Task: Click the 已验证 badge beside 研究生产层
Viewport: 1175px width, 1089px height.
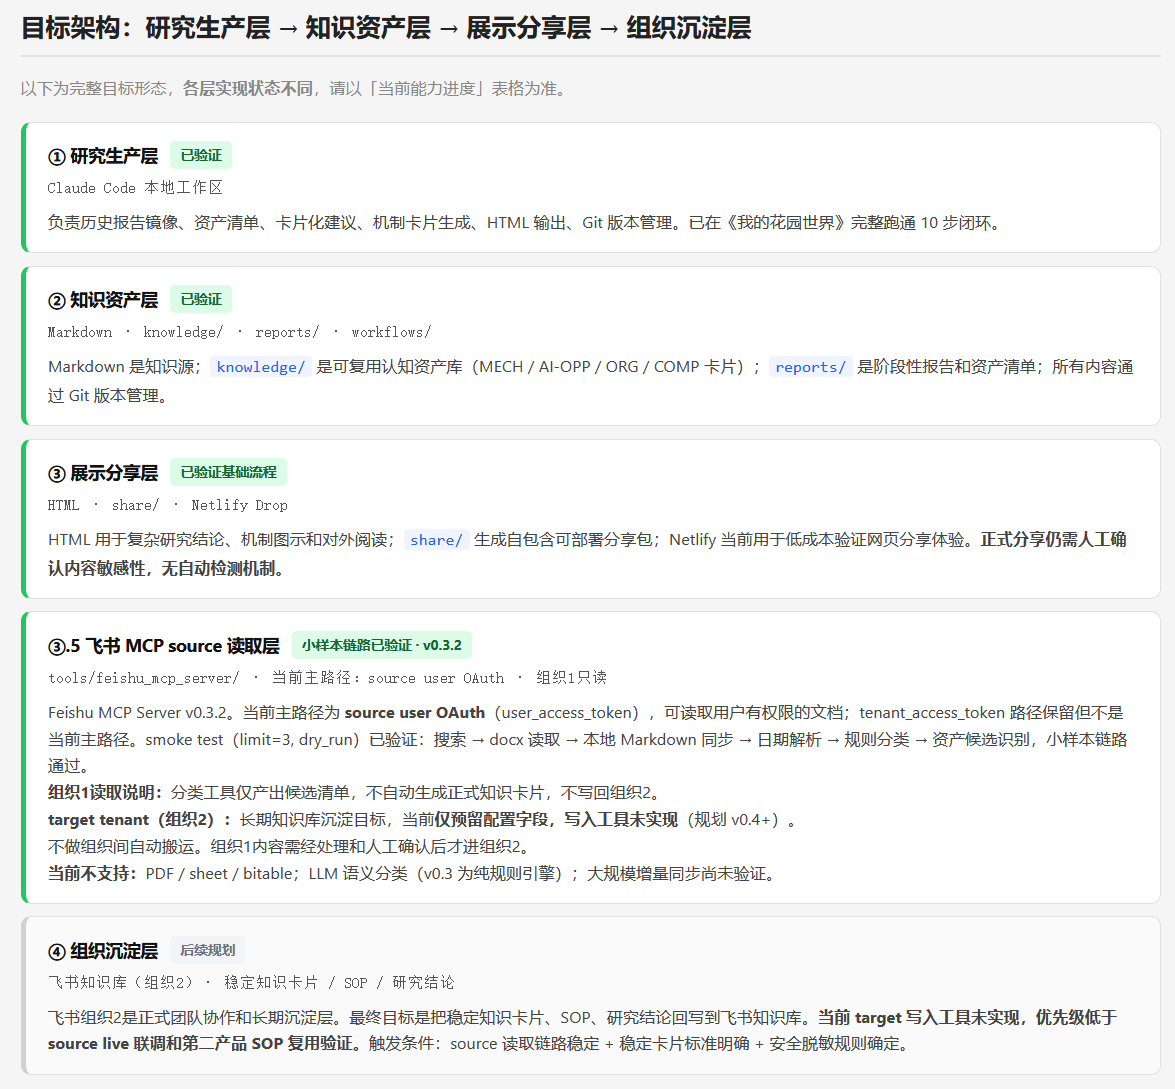Action: click(201, 155)
